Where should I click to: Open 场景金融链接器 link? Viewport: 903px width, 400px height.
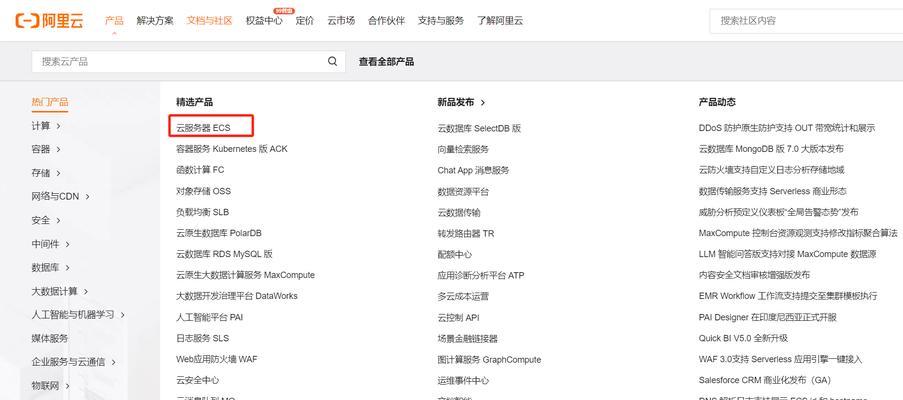(468, 338)
